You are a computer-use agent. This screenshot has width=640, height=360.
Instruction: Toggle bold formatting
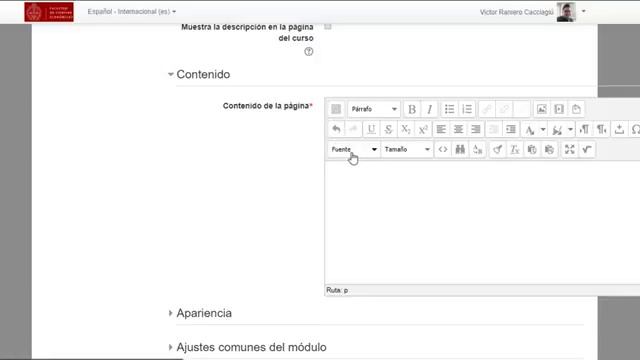[412, 109]
